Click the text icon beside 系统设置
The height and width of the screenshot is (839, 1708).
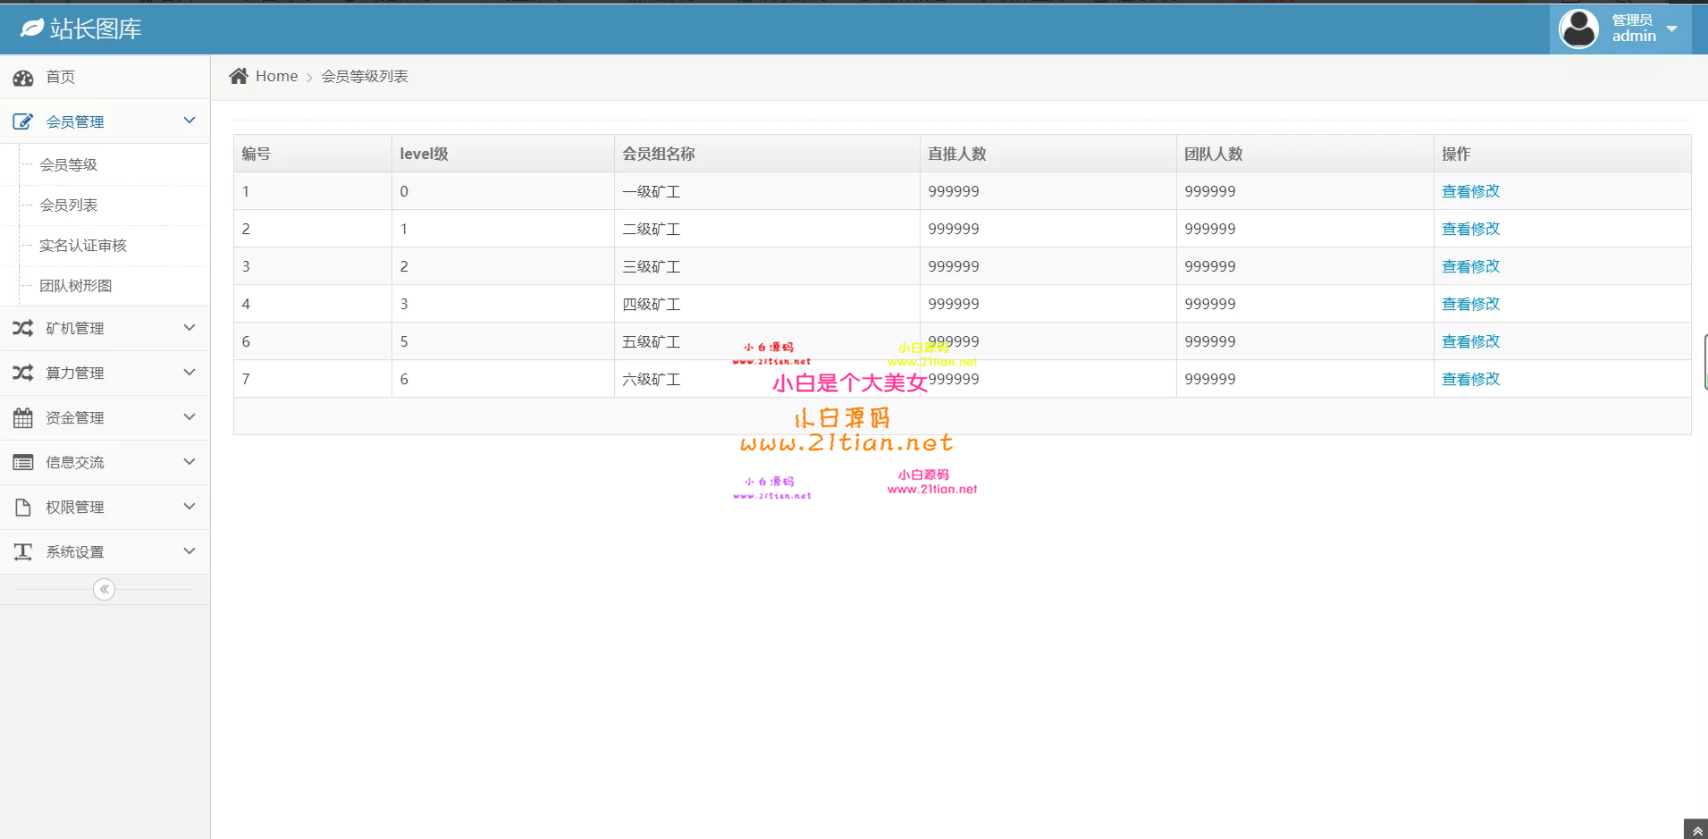click(23, 552)
